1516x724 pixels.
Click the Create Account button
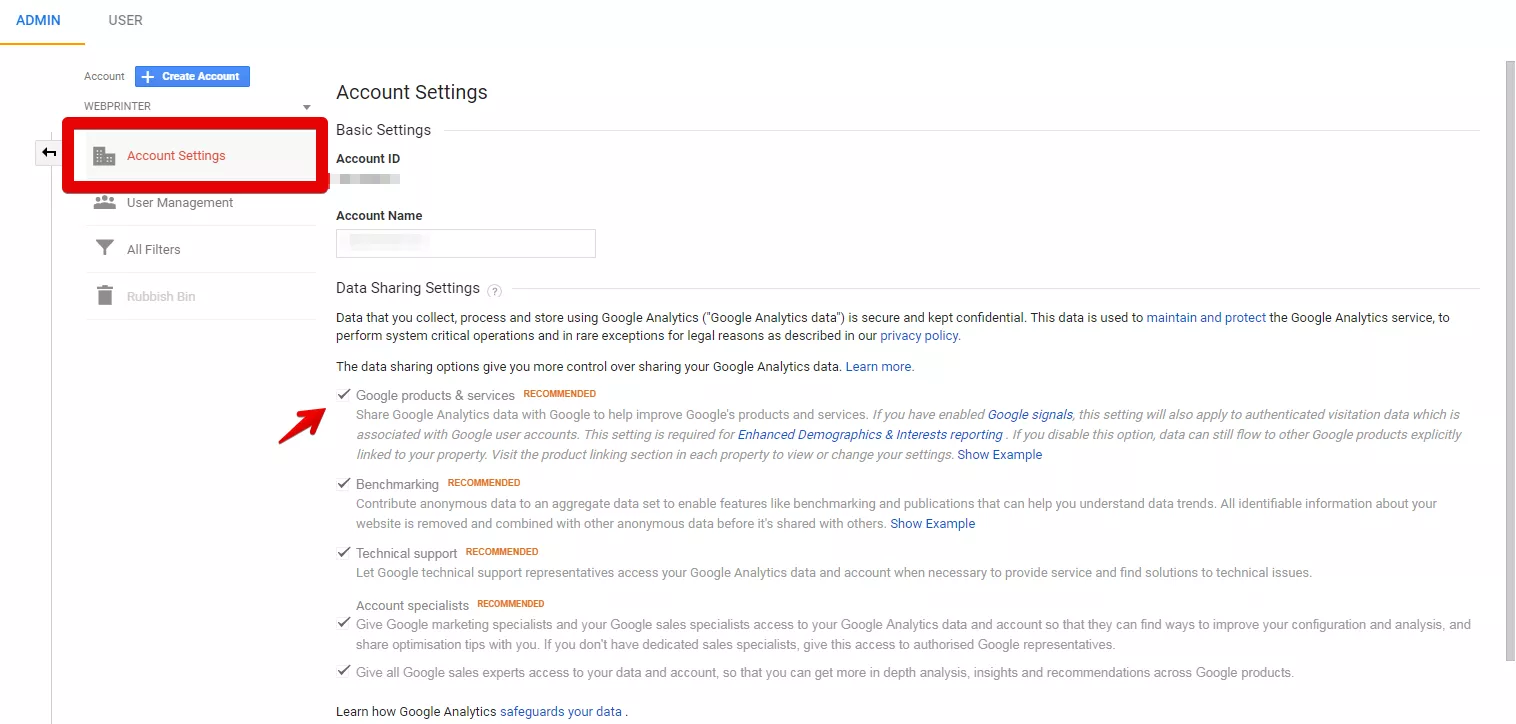pos(192,76)
